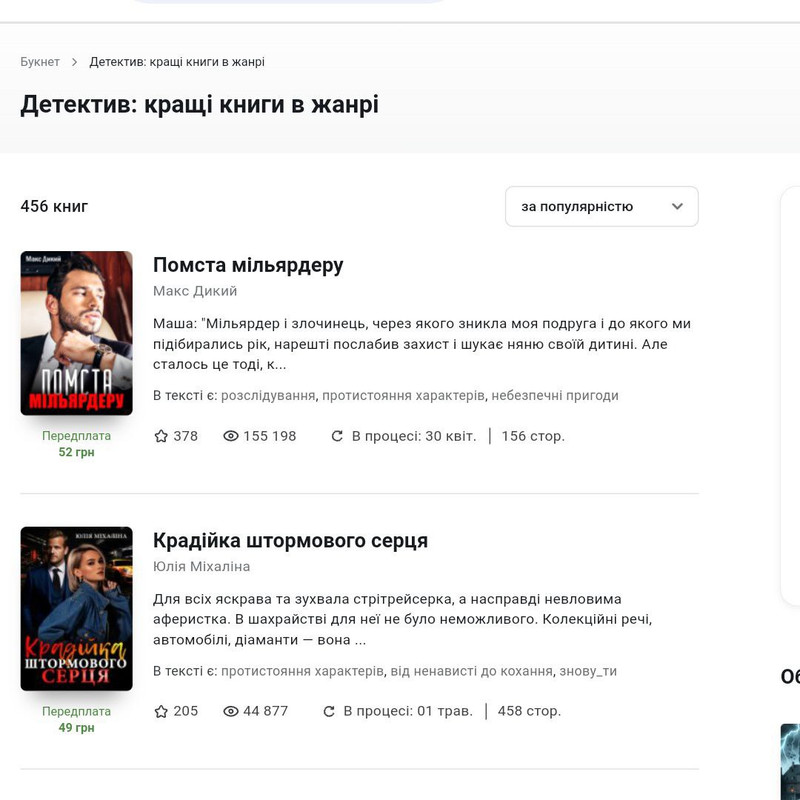This screenshot has height=800, width=800.
Task: Open book cover 'Помста мільярдеру'
Action: click(77, 333)
